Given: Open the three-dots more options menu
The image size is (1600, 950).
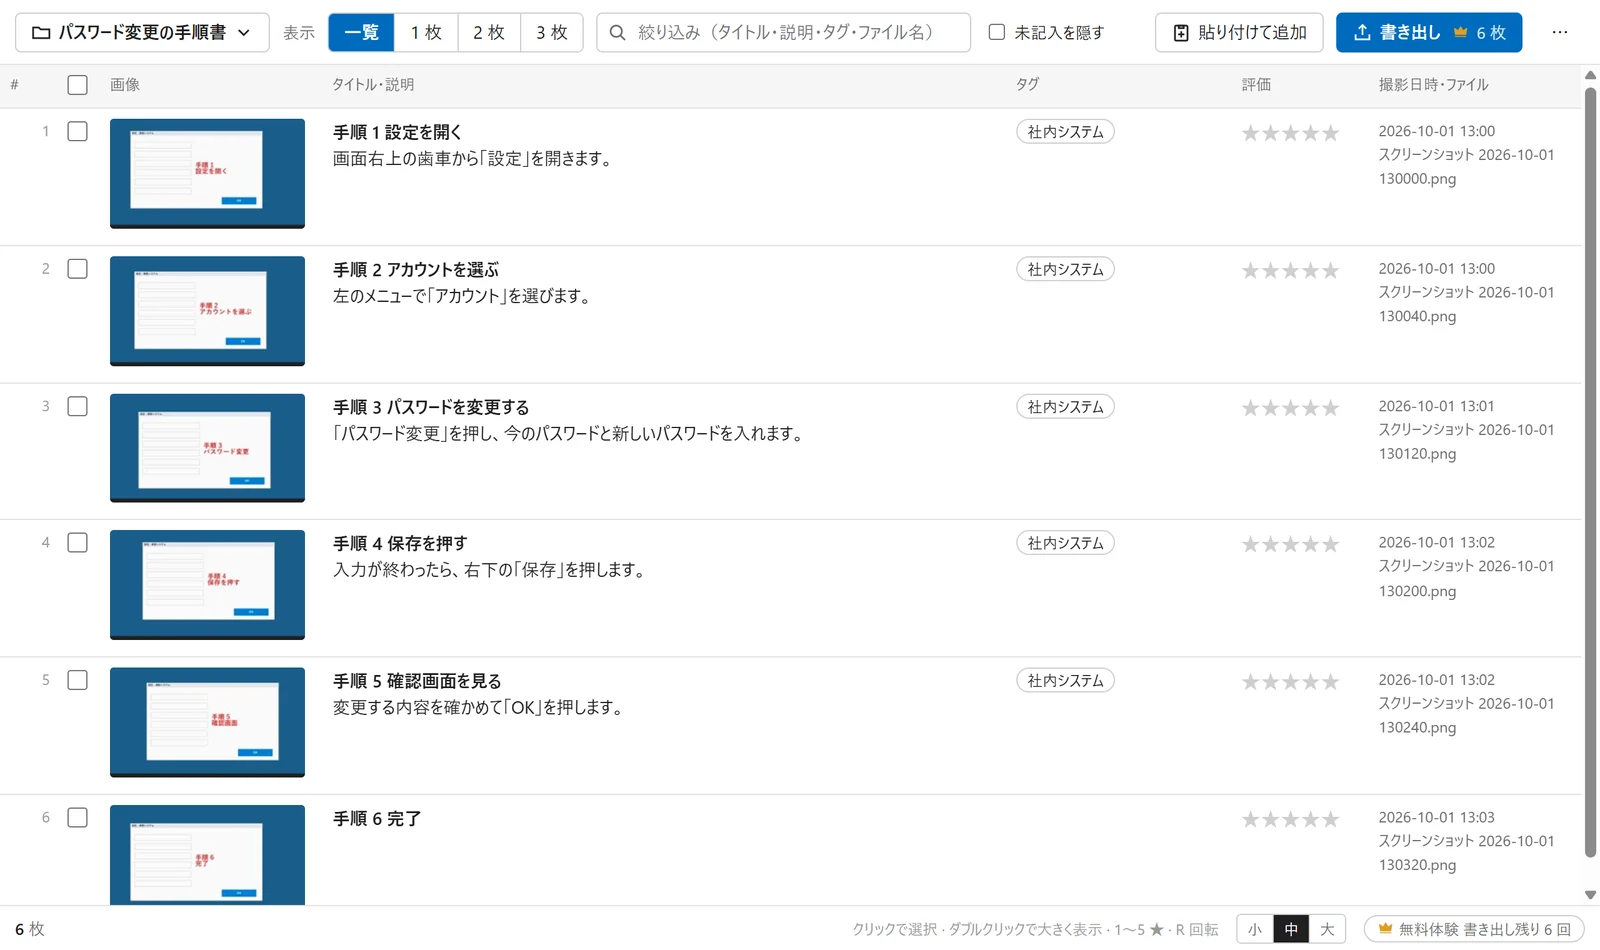Looking at the screenshot, I should pos(1560,32).
